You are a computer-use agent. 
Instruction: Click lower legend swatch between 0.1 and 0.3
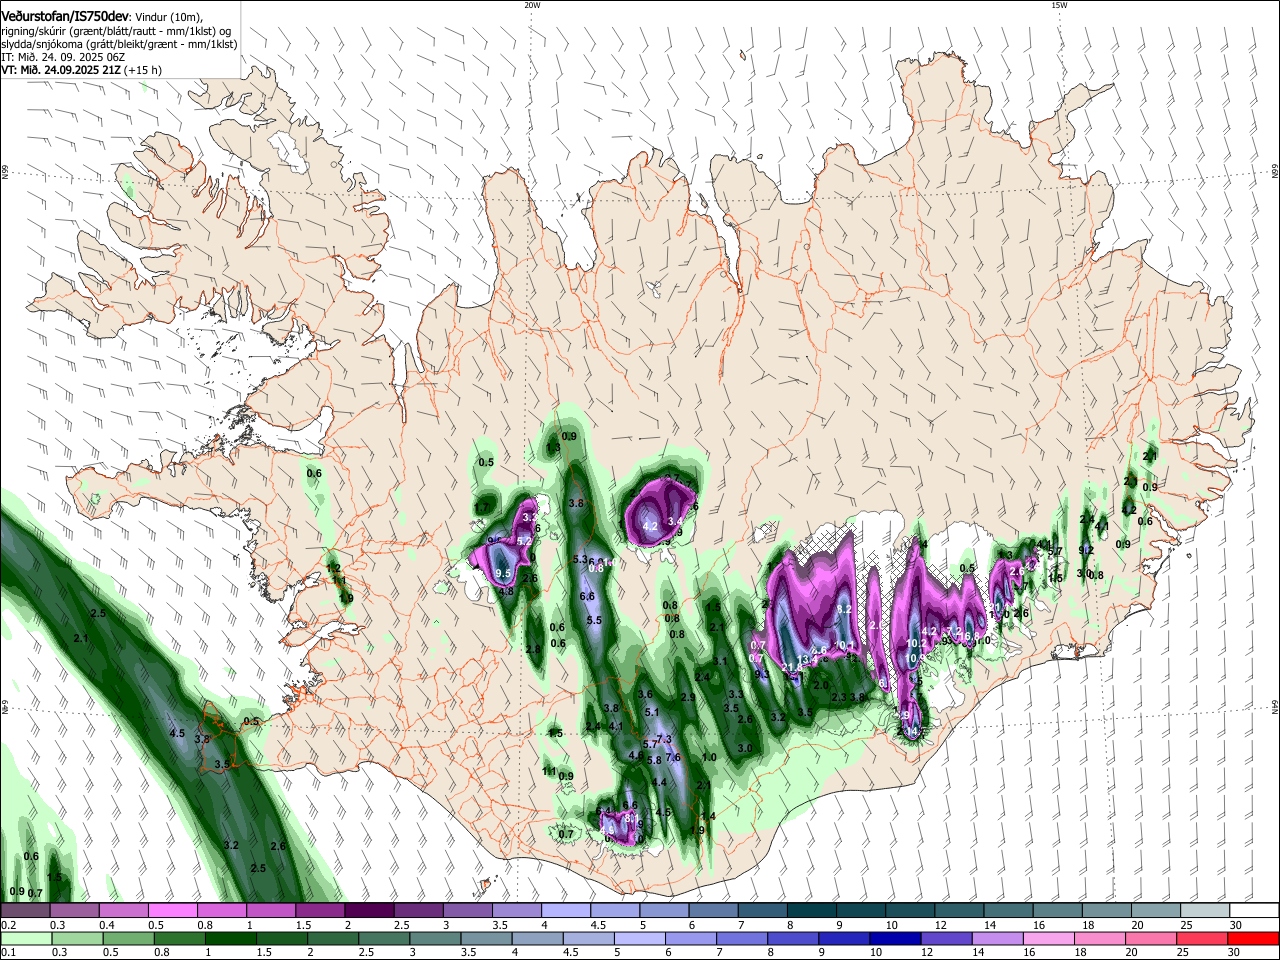tap(25, 938)
